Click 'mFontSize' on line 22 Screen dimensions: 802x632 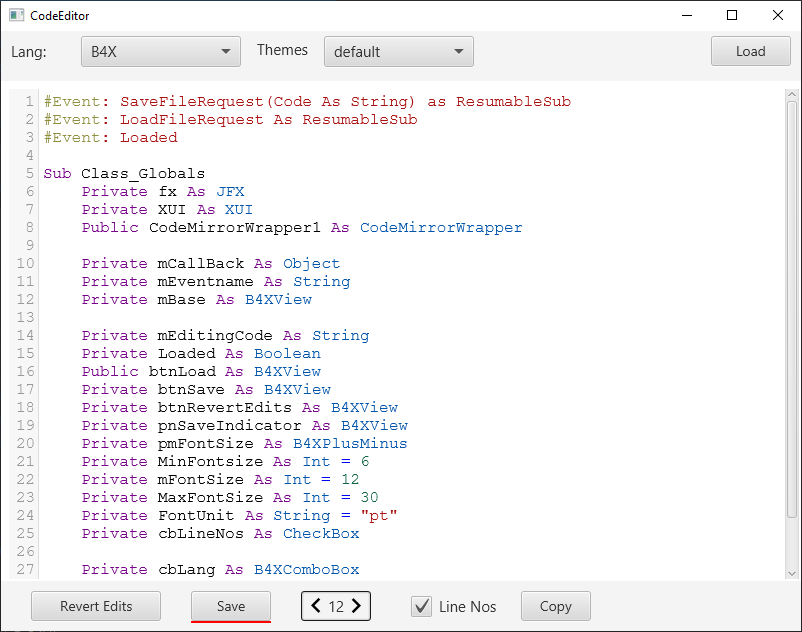coord(201,479)
